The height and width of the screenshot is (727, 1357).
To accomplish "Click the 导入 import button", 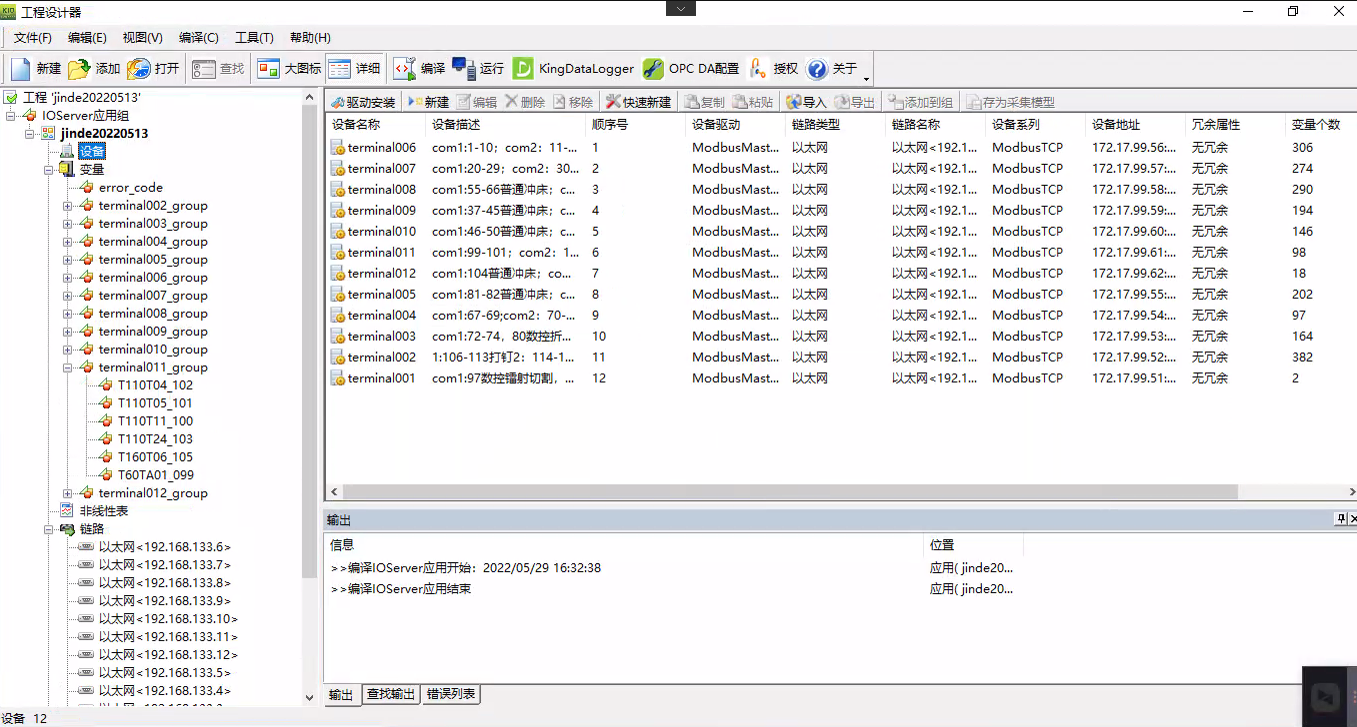I will [806, 102].
